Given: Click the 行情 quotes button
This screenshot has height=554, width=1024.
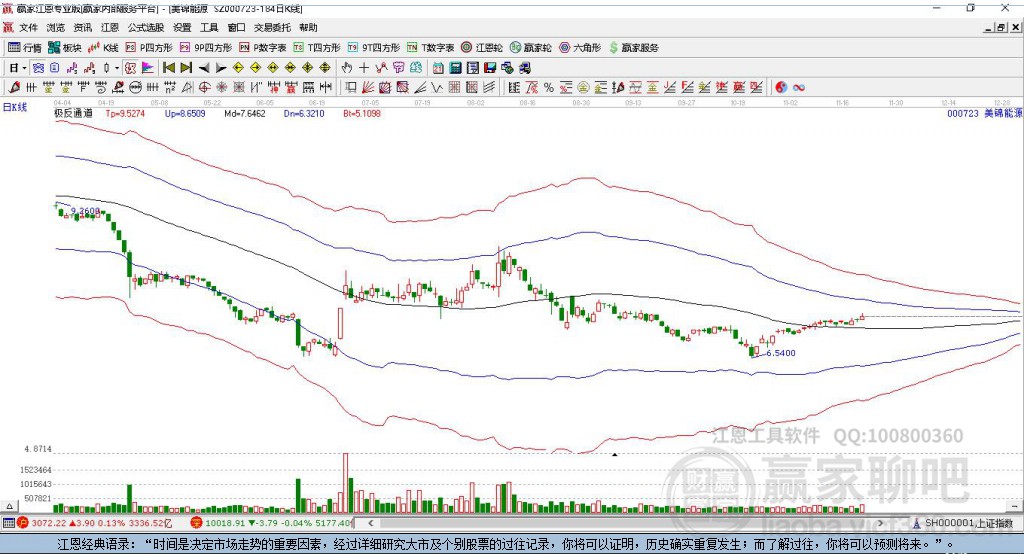Looking at the screenshot, I should pos(25,48).
